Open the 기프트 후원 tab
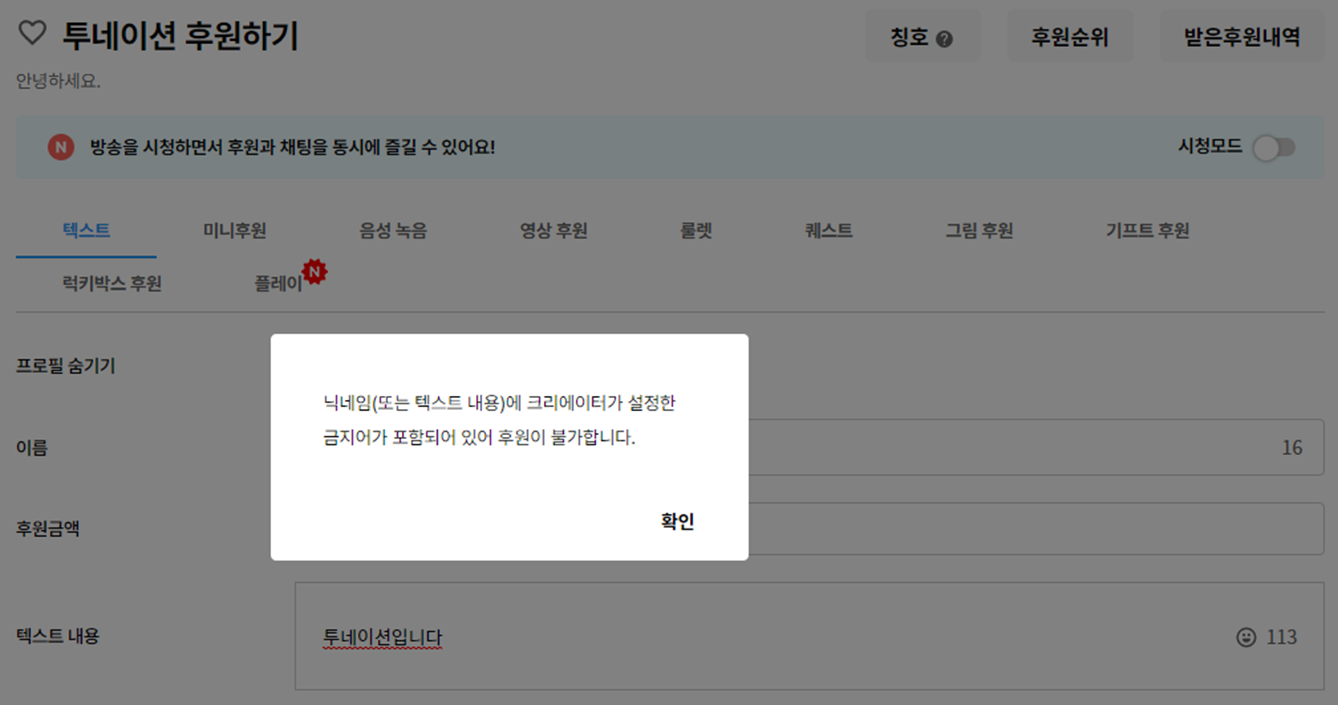The width and height of the screenshot is (1338, 705). coord(1148,230)
